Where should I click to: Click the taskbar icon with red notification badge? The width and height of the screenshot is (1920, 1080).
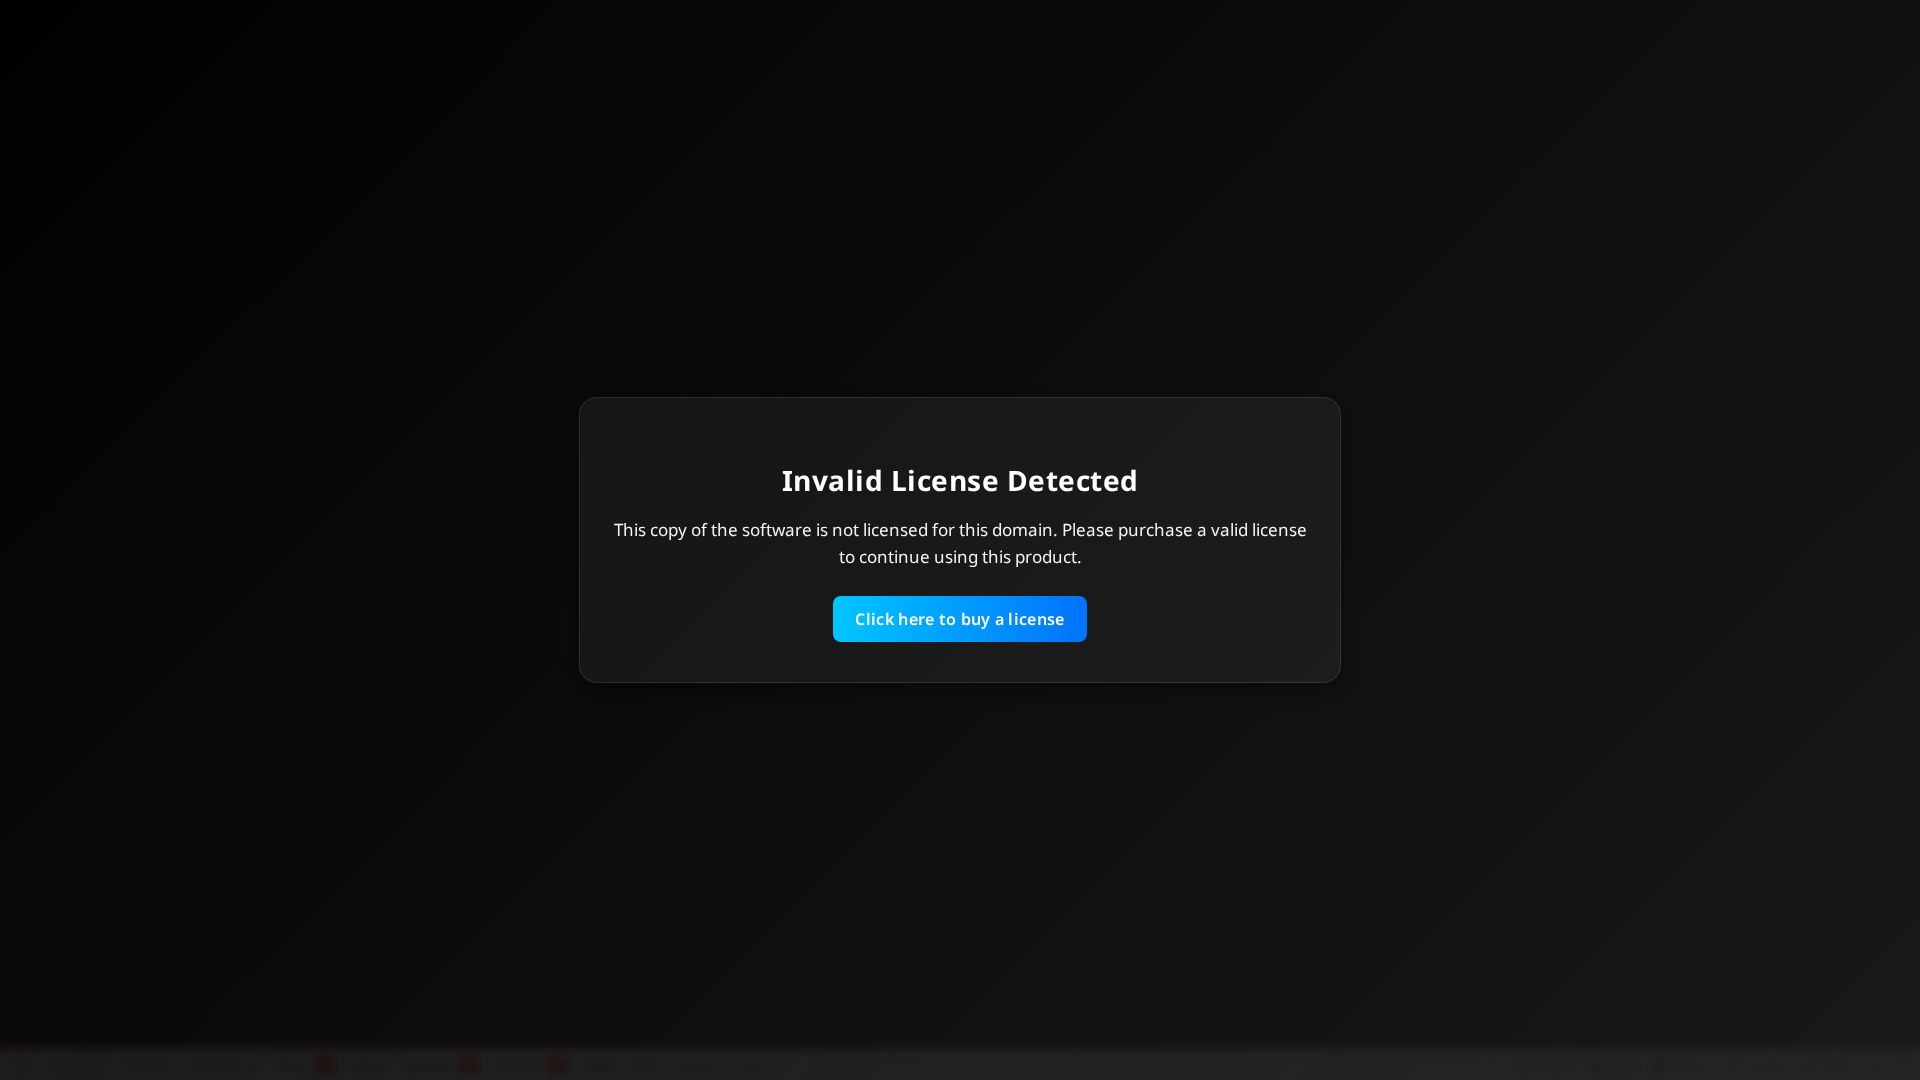tap(323, 1063)
